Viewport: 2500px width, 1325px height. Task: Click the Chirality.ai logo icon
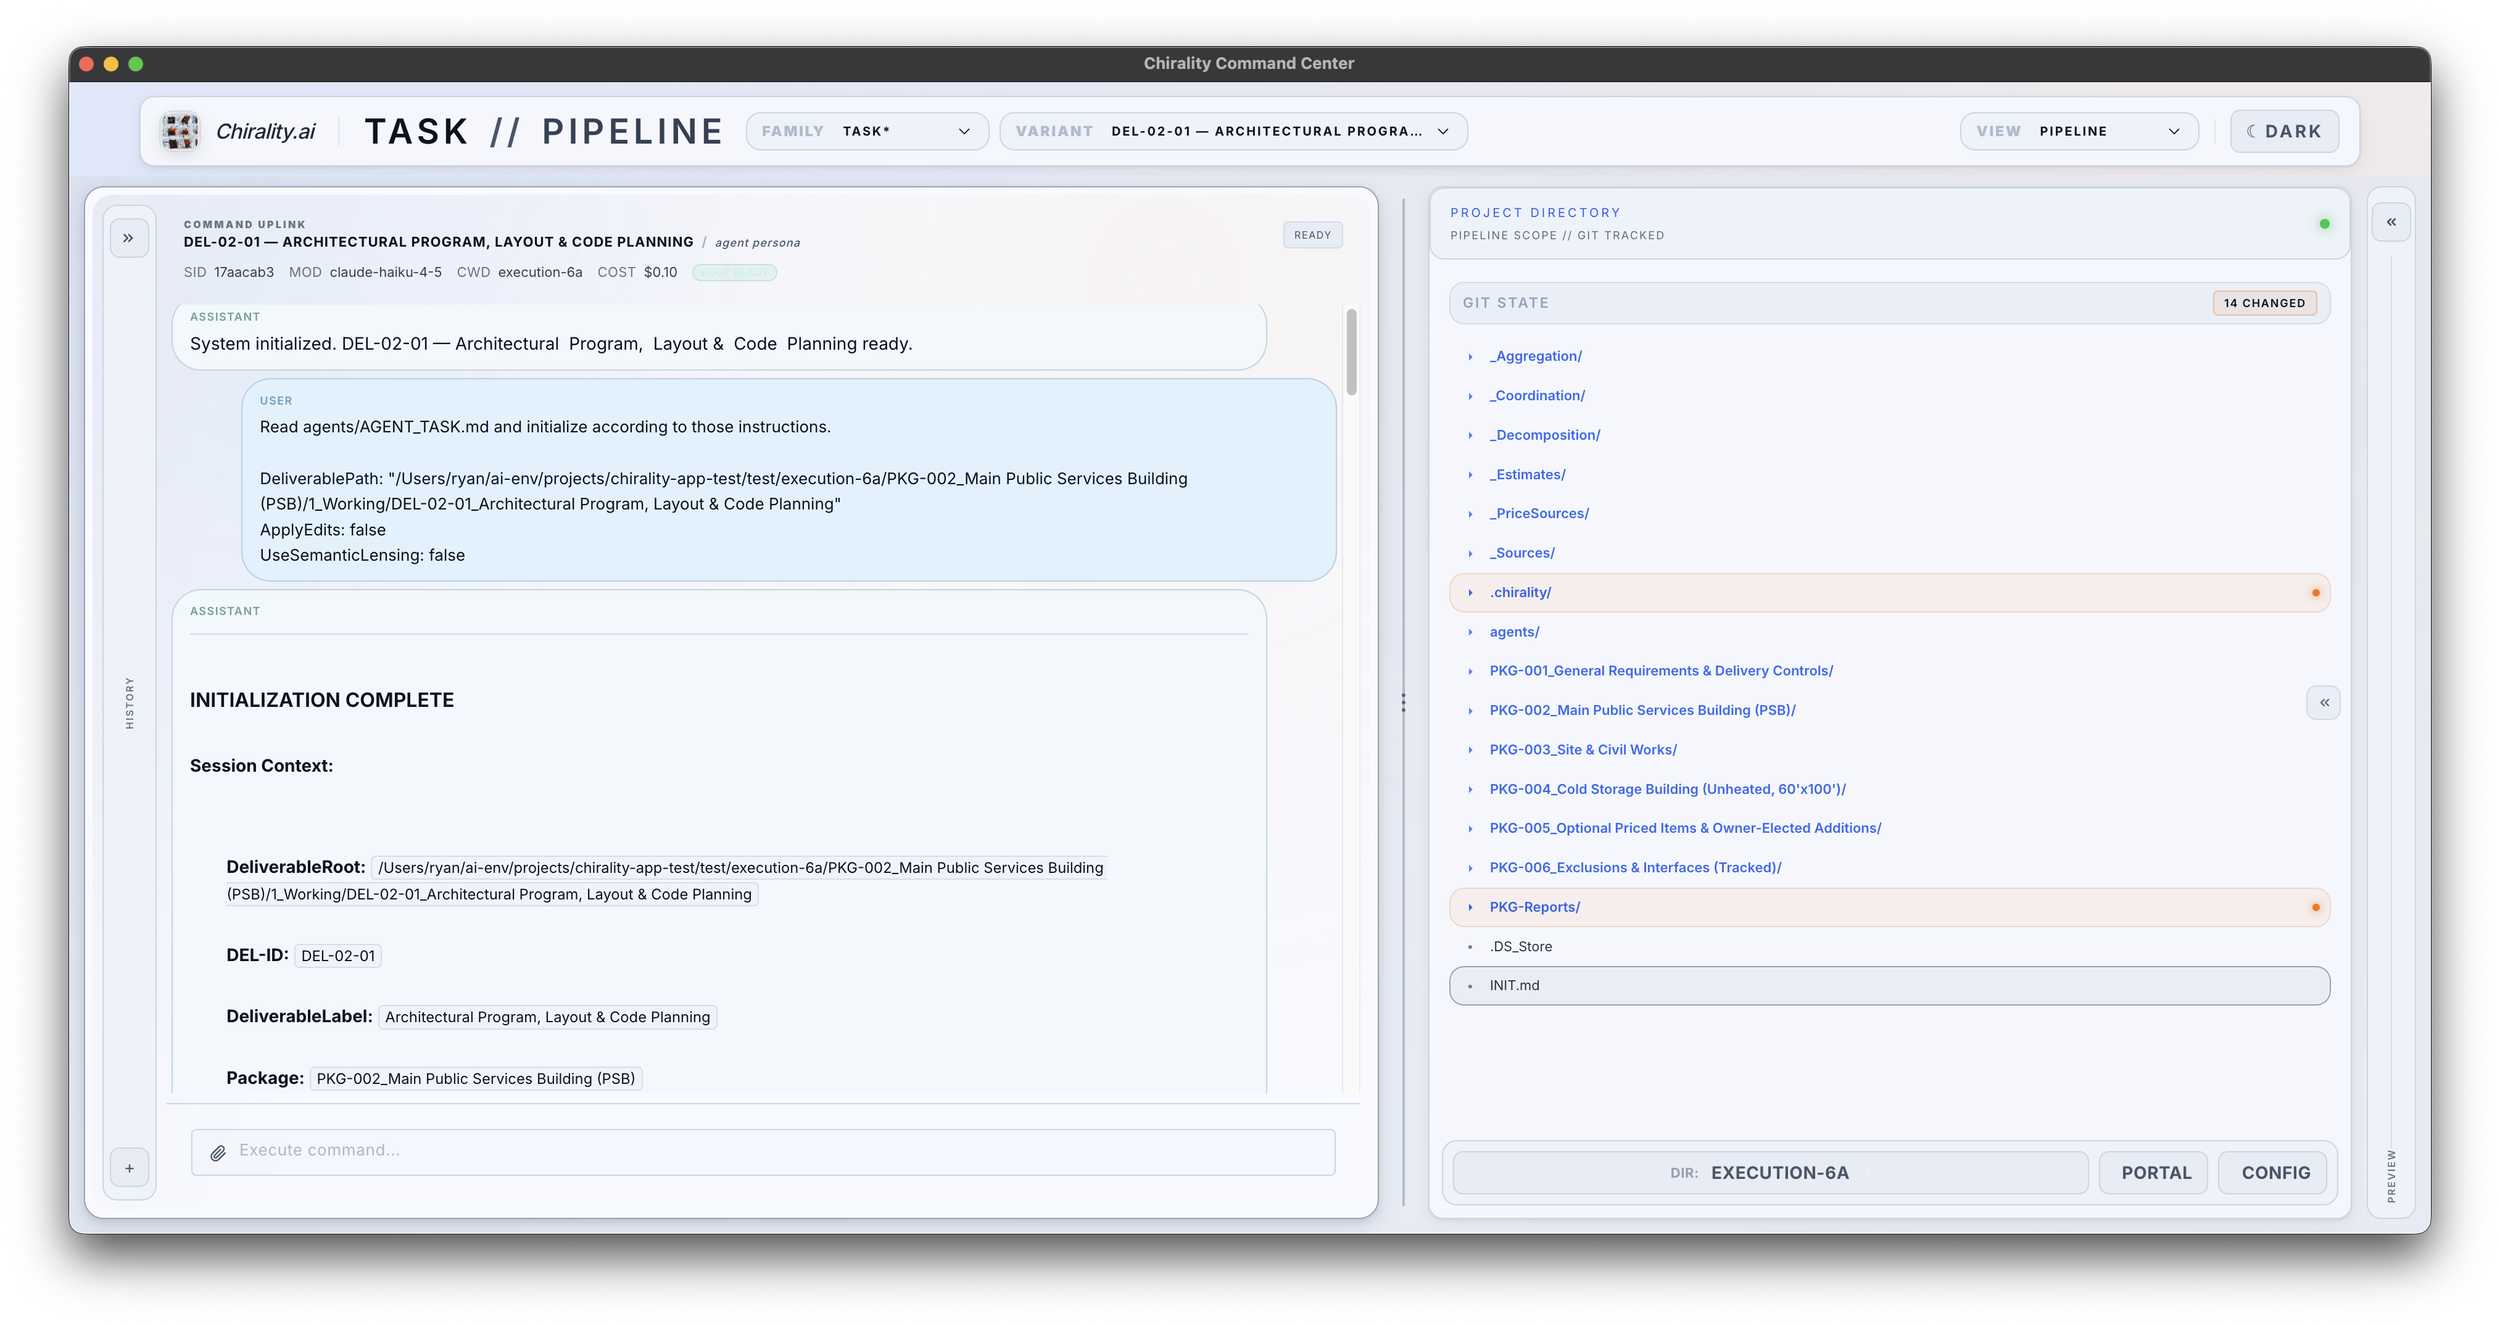(x=180, y=131)
